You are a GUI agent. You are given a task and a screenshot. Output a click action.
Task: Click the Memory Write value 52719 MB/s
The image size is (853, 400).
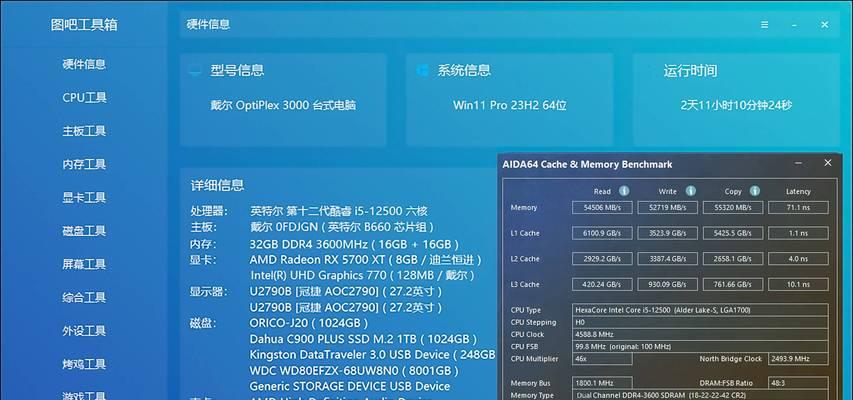[667, 207]
